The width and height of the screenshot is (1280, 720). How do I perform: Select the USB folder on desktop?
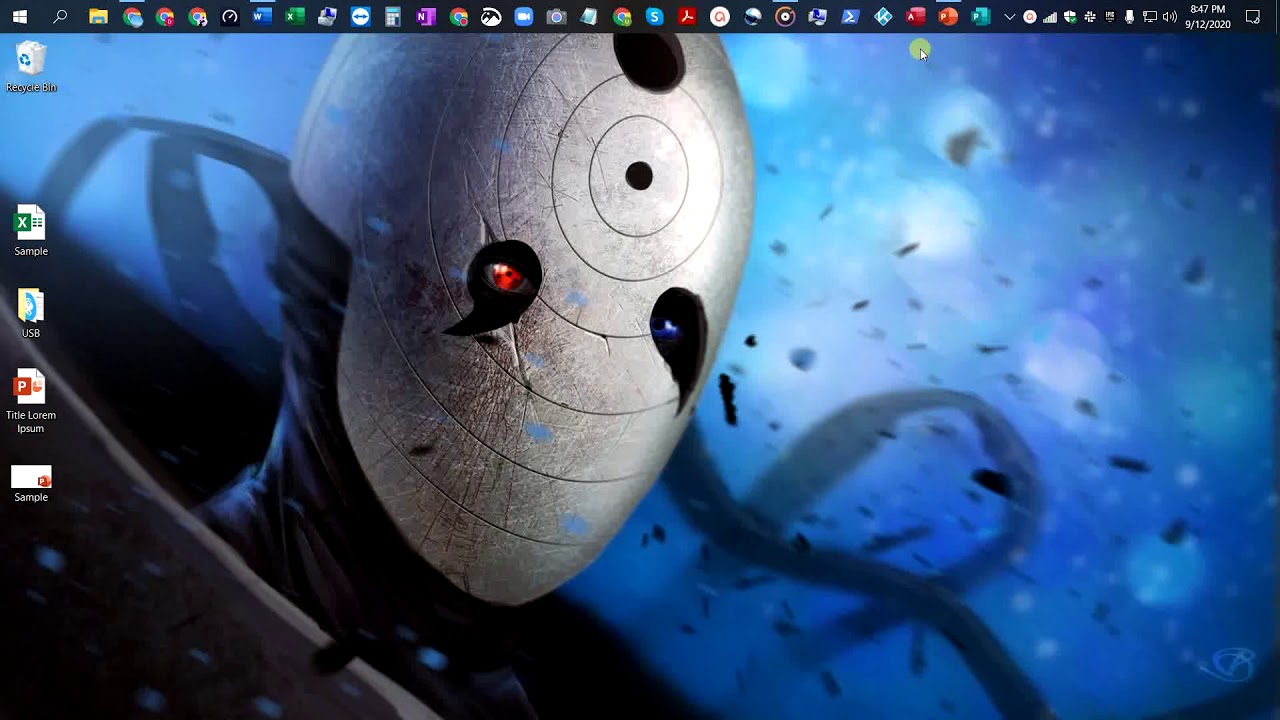click(x=31, y=313)
